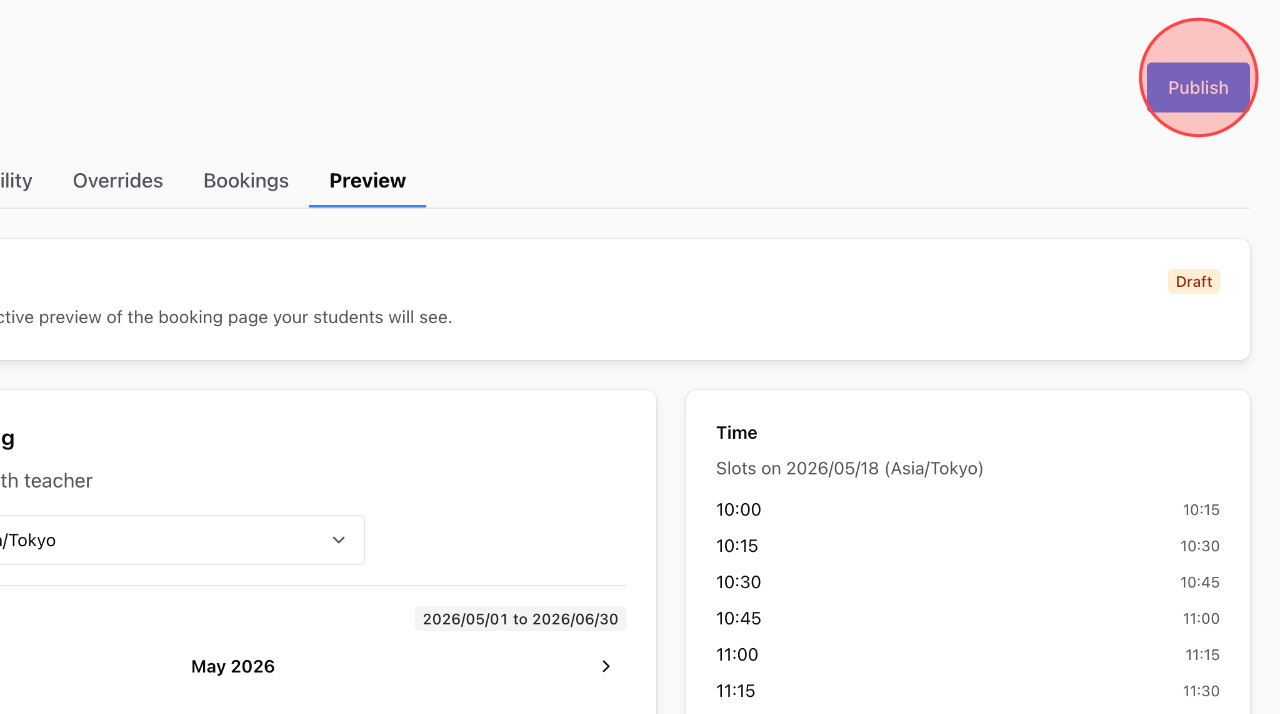Click the Slots on 2026/05/18 (Asia/Tokyo) text
The height and width of the screenshot is (714, 1280).
[x=850, y=468]
